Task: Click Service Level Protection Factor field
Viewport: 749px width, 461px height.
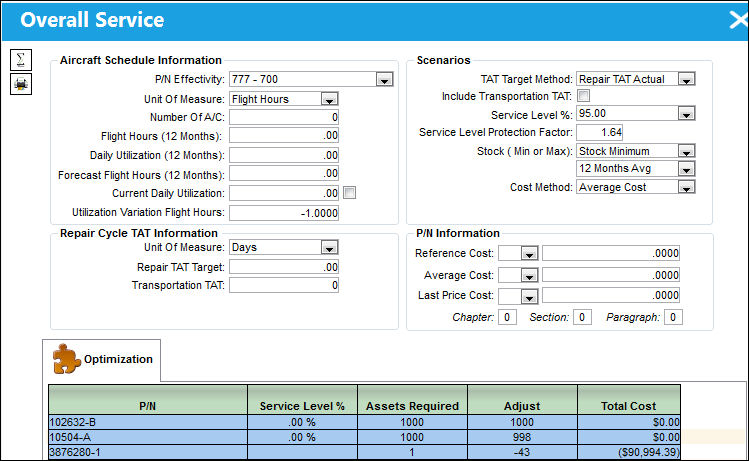Action: point(599,132)
